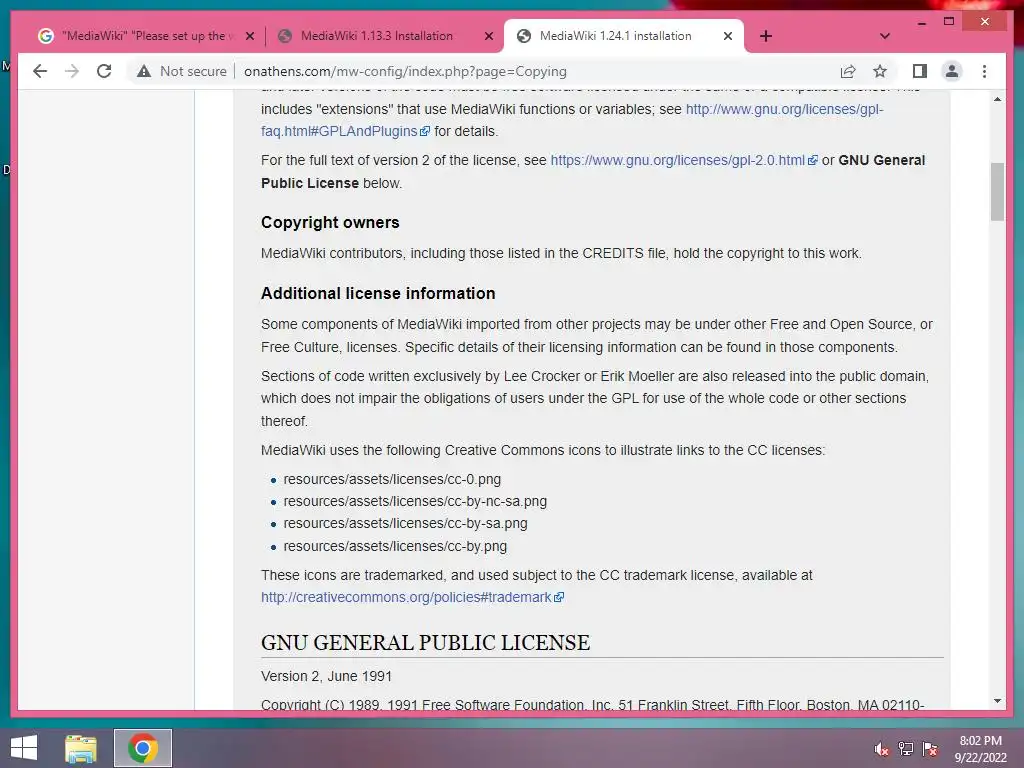Click the cc-by.png list item
Screen dimensions: 1024x768
click(394, 546)
